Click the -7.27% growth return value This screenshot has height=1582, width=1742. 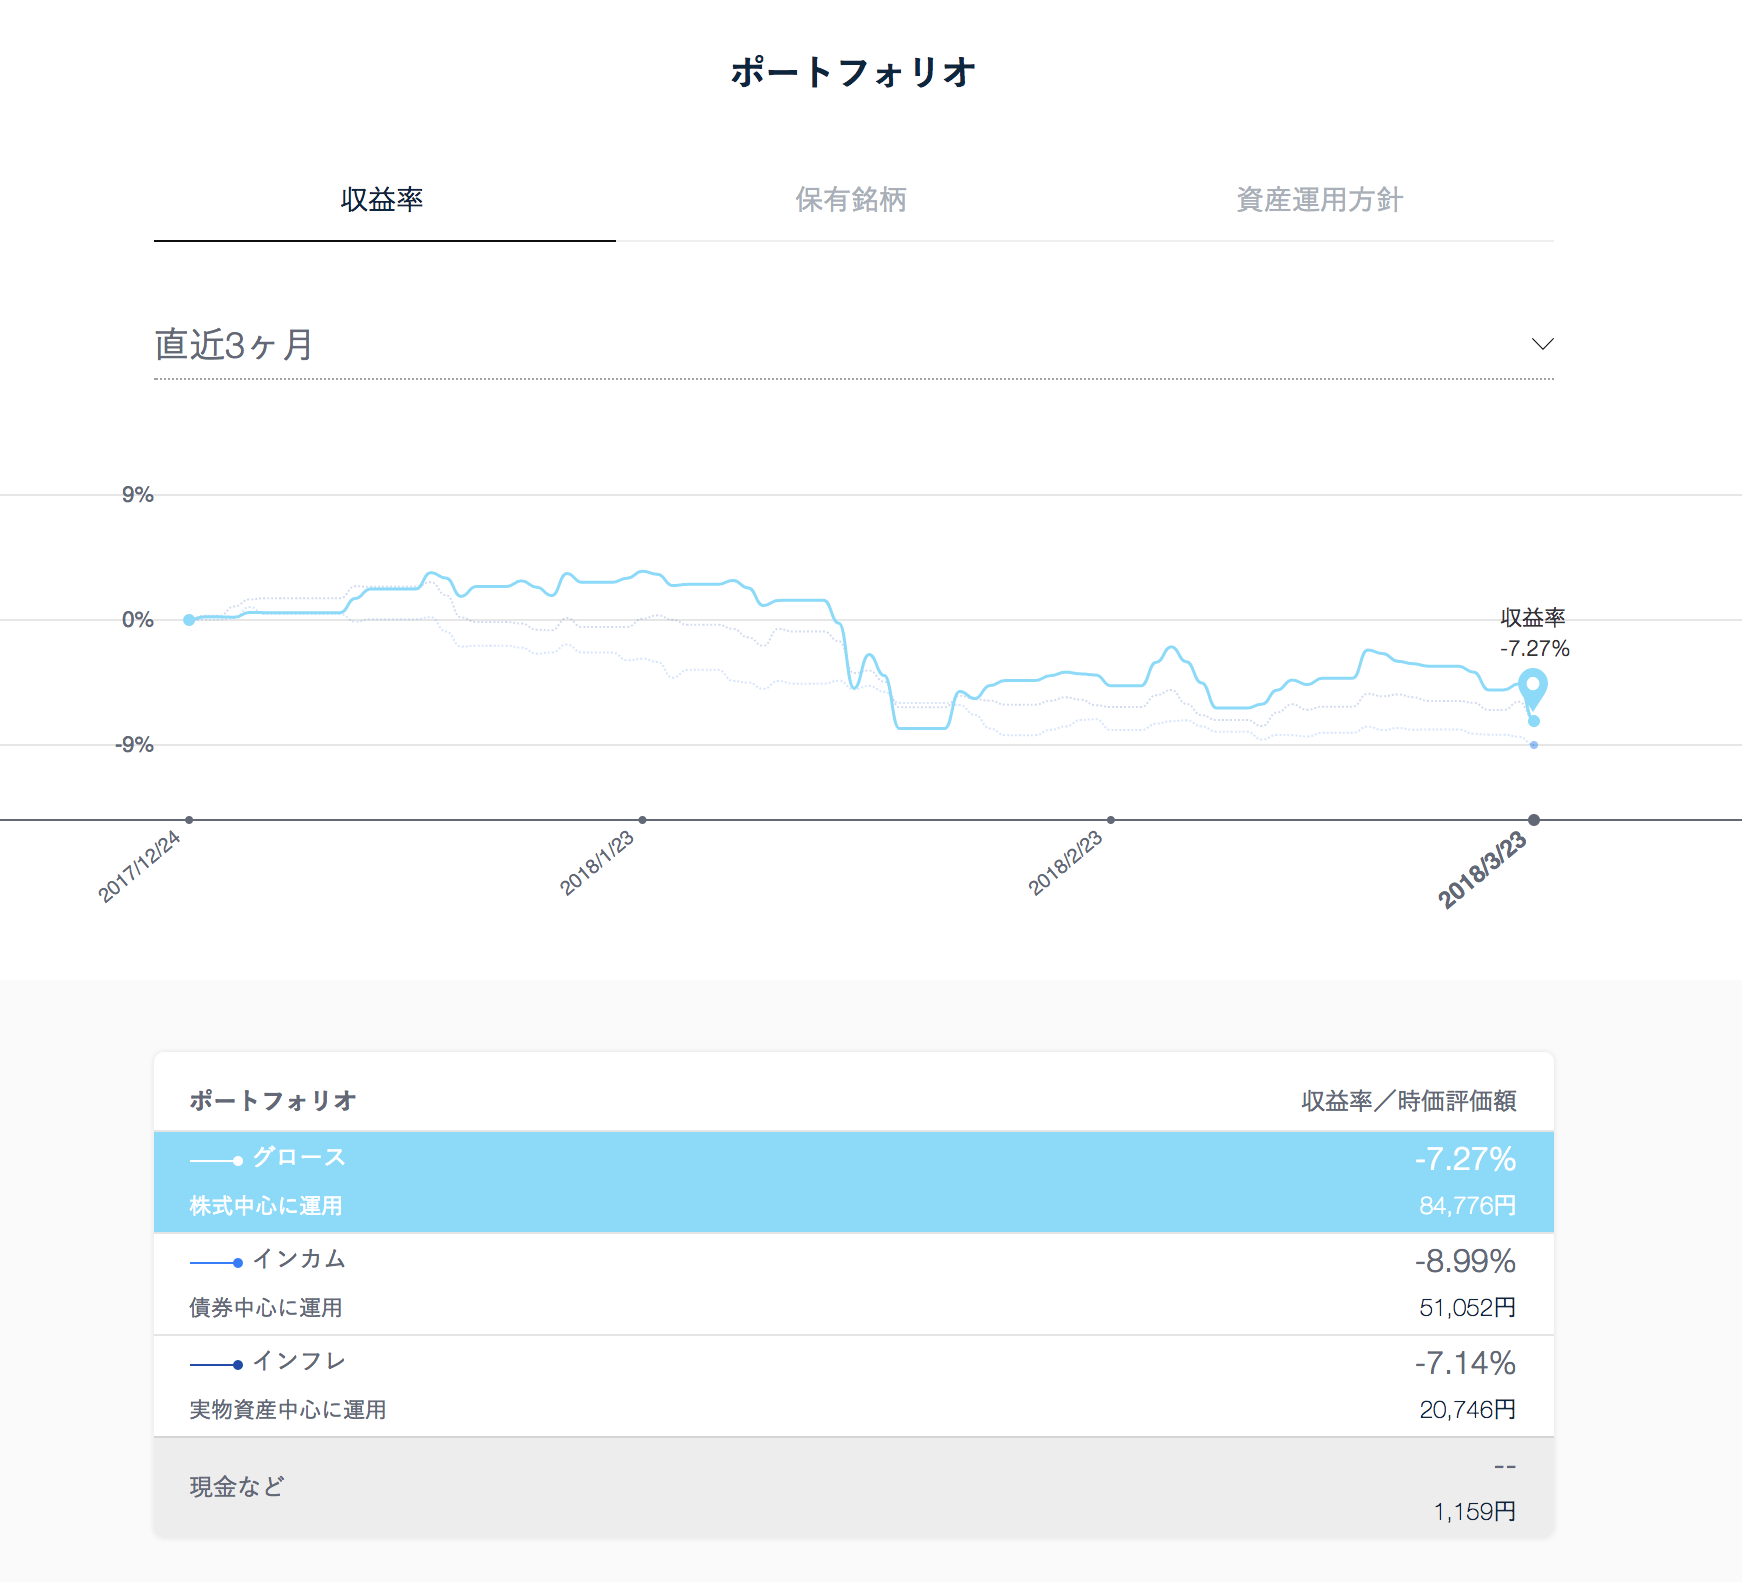point(1465,1159)
